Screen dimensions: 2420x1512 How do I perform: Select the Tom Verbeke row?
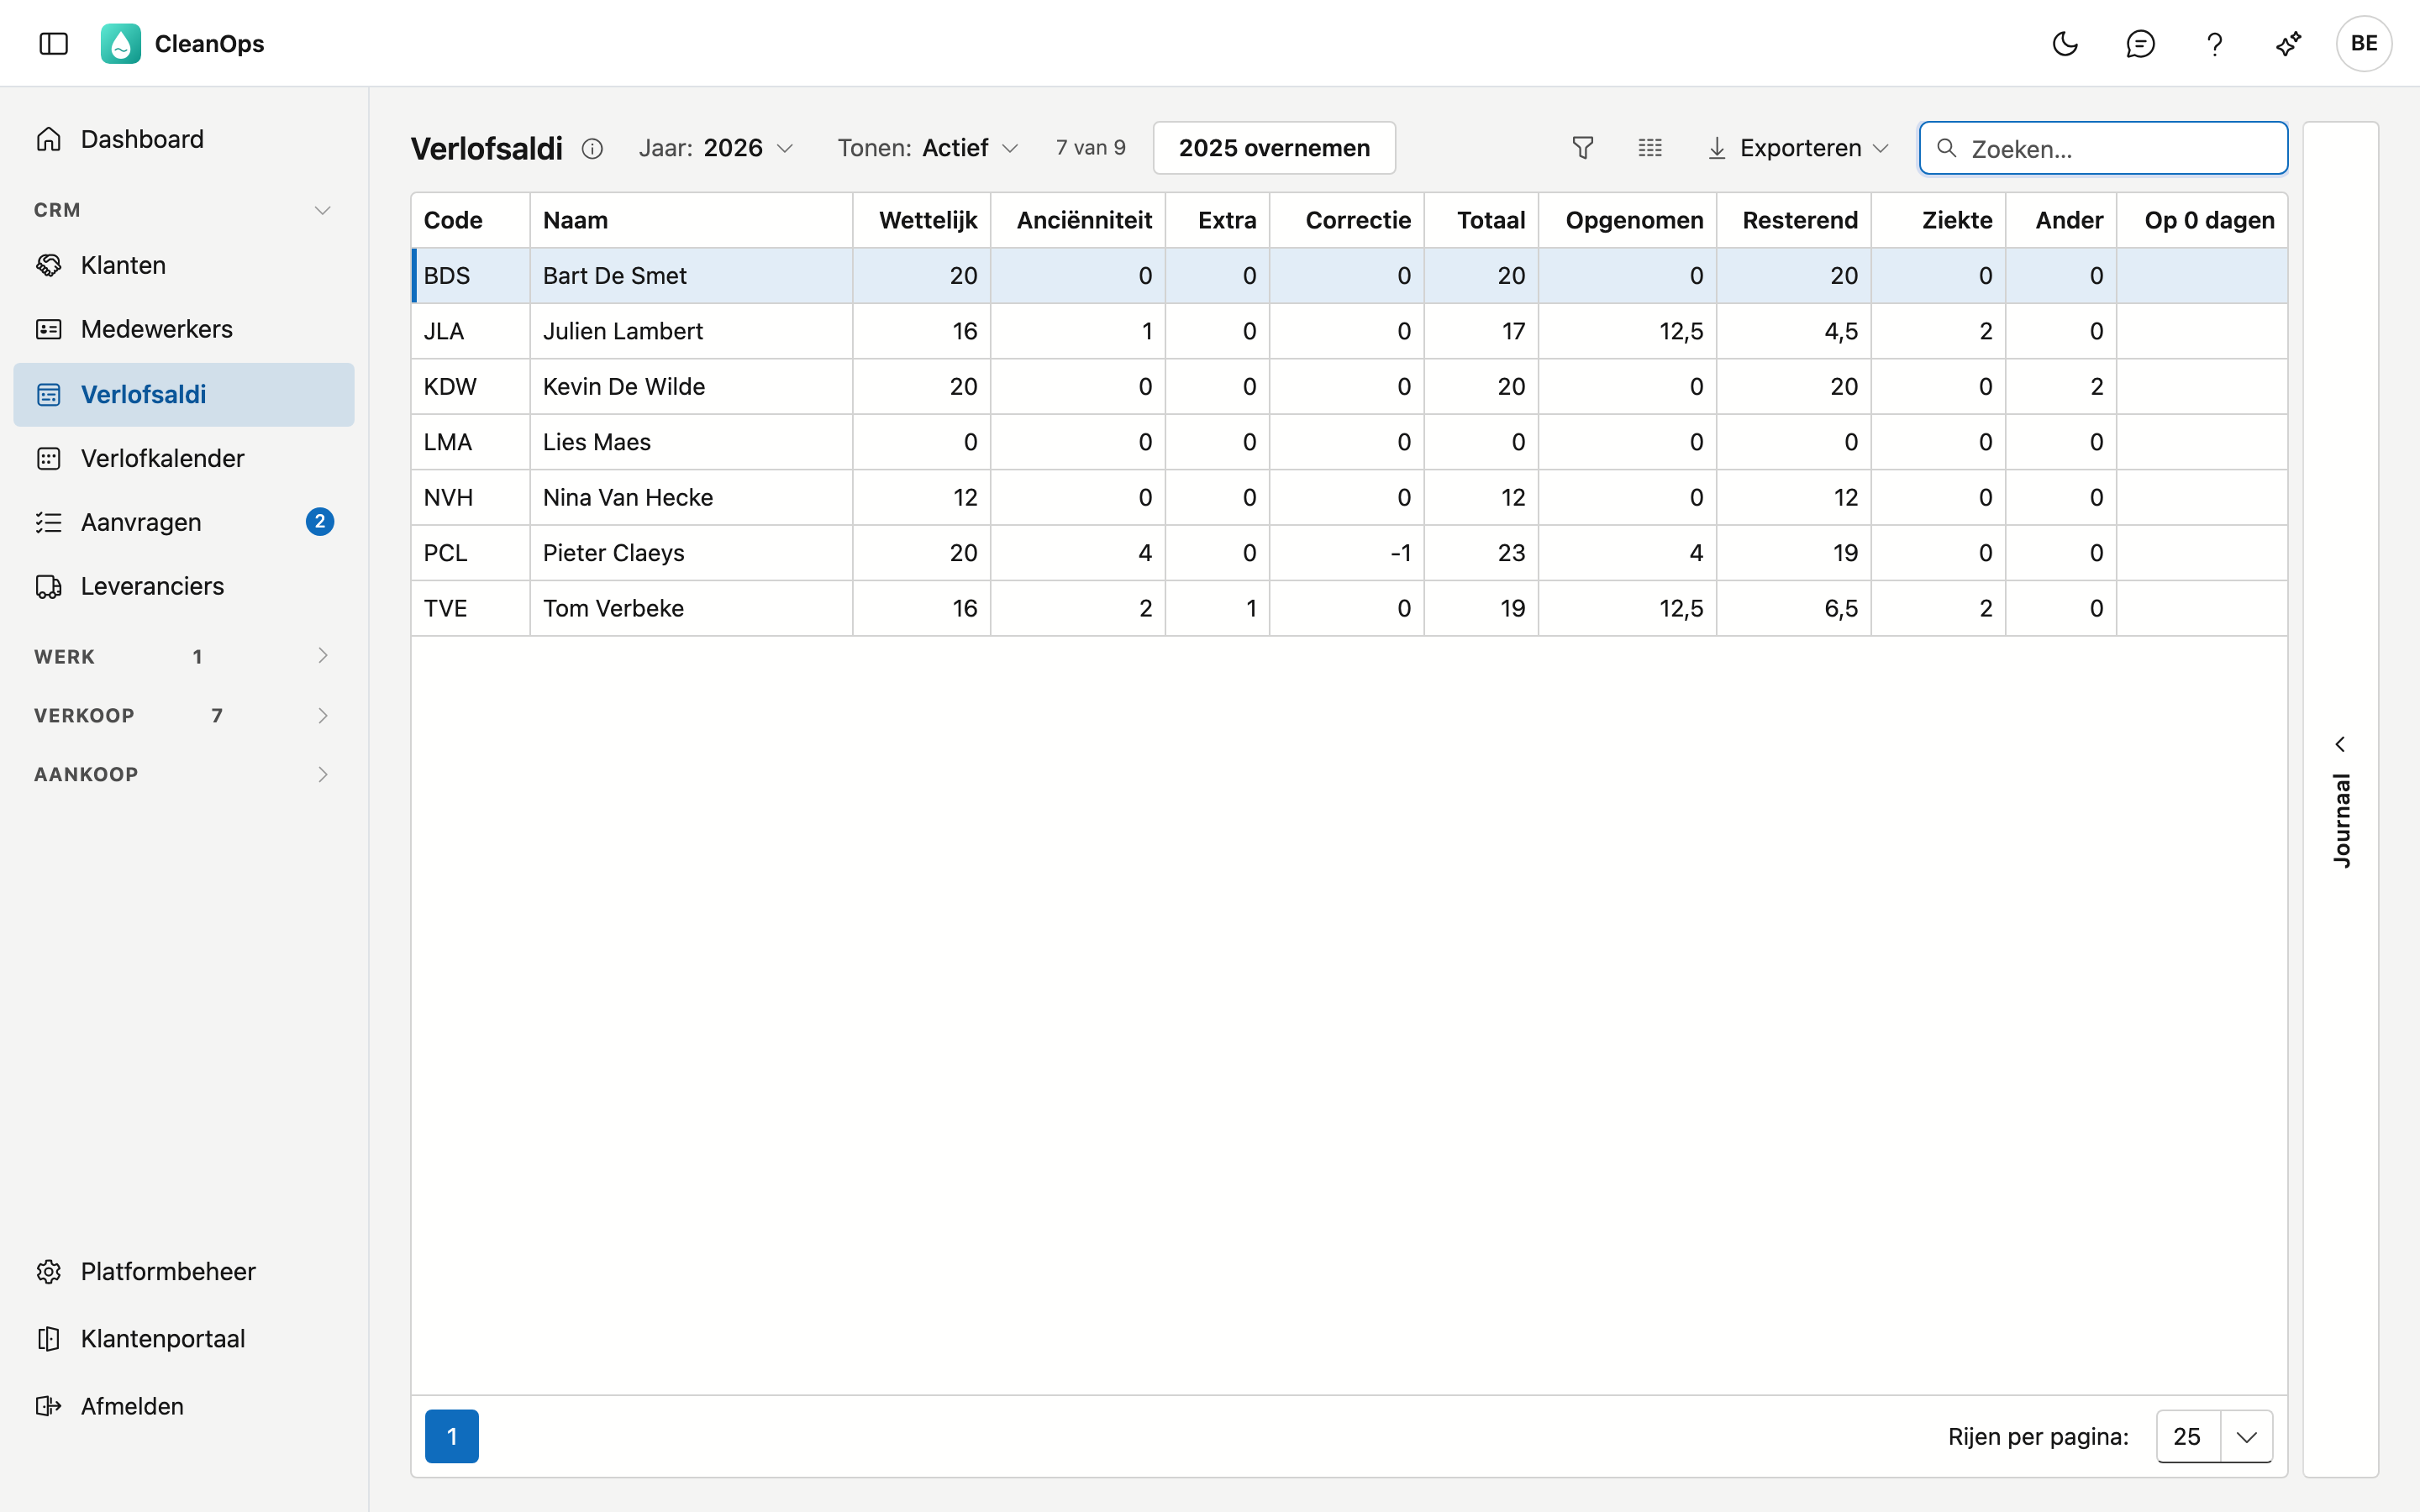[1349, 608]
